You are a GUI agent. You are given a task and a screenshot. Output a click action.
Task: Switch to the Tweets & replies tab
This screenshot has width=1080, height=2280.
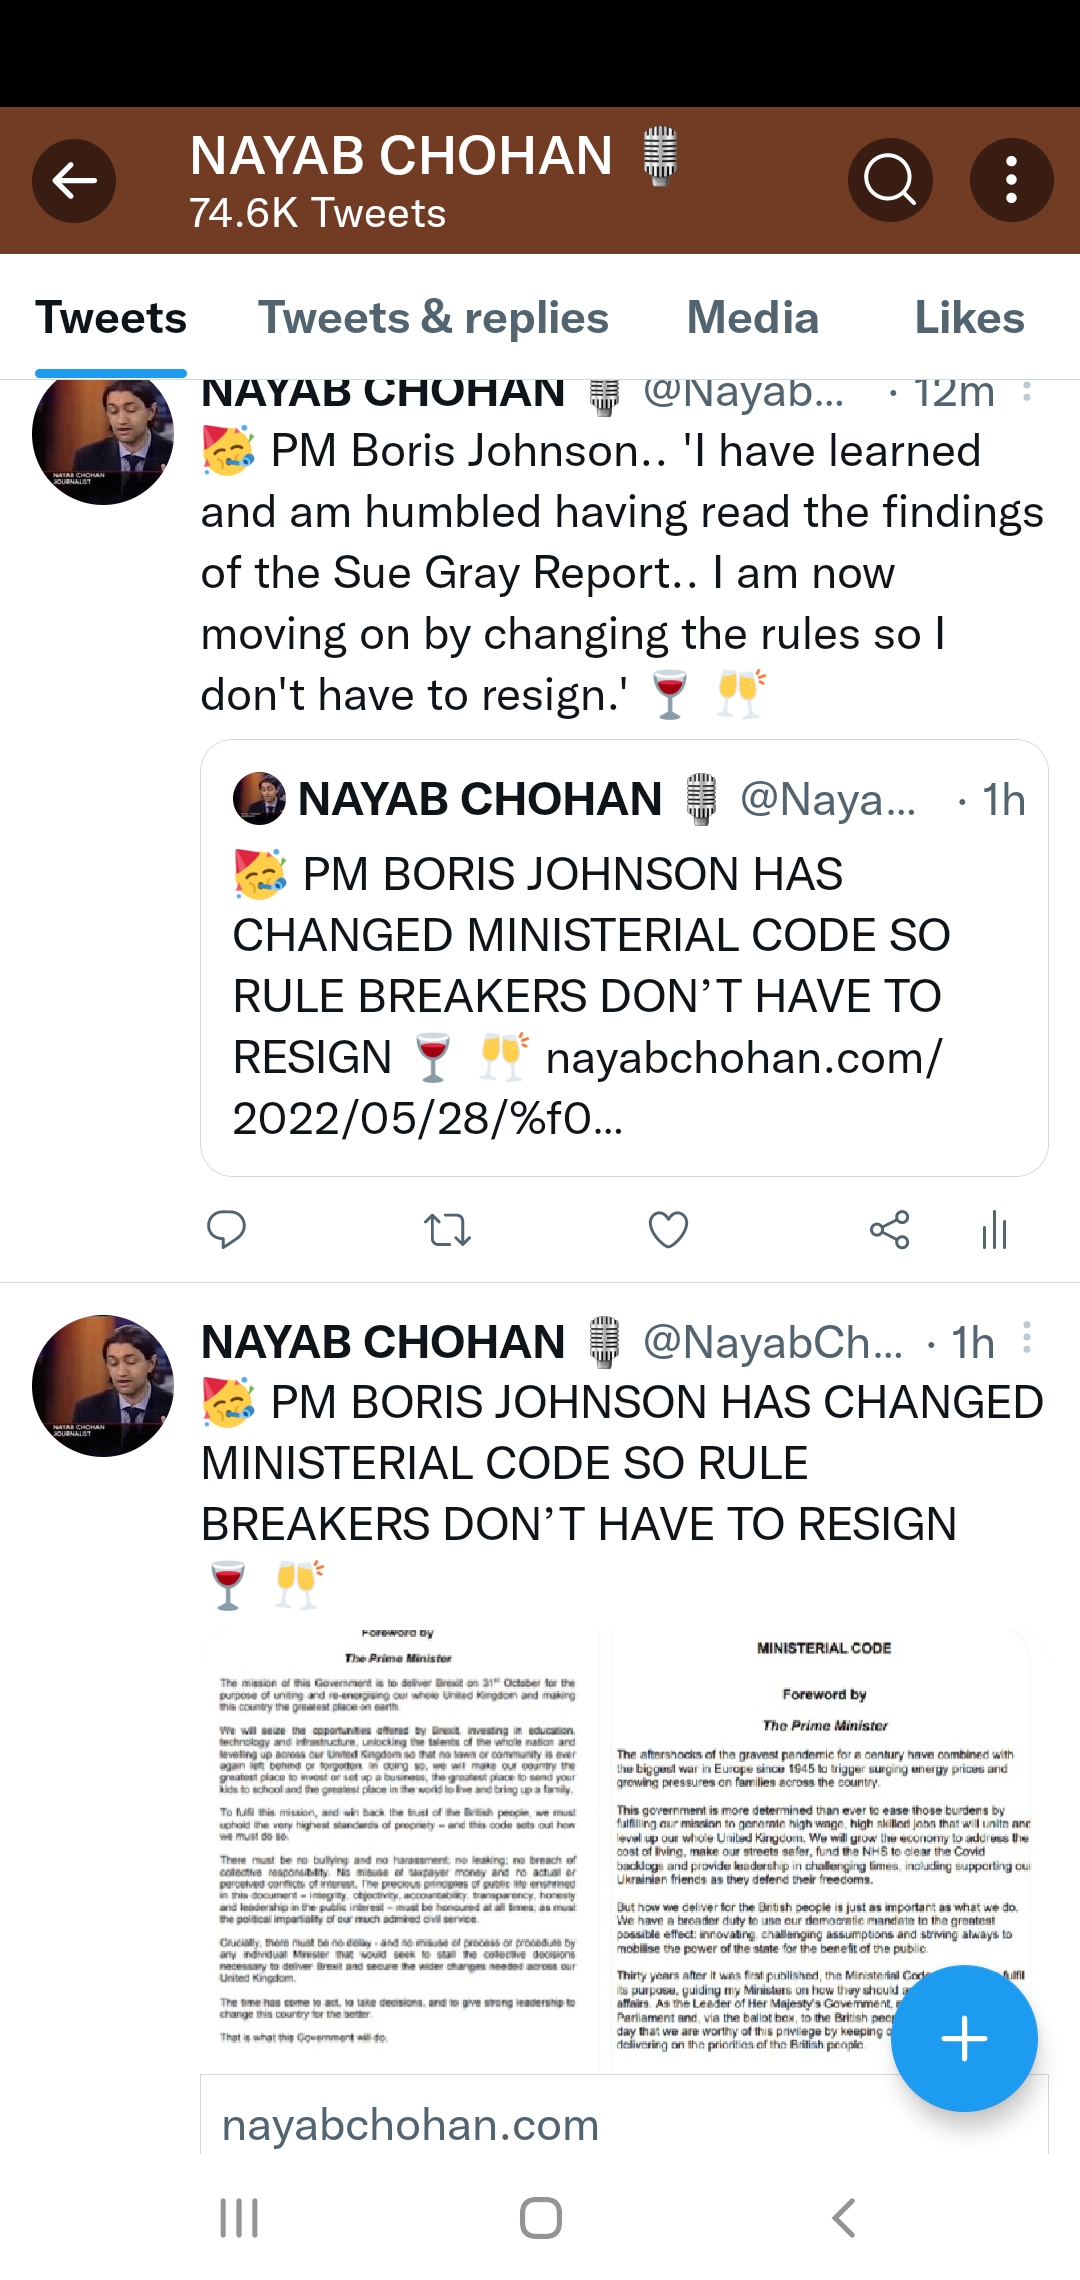[x=433, y=318]
